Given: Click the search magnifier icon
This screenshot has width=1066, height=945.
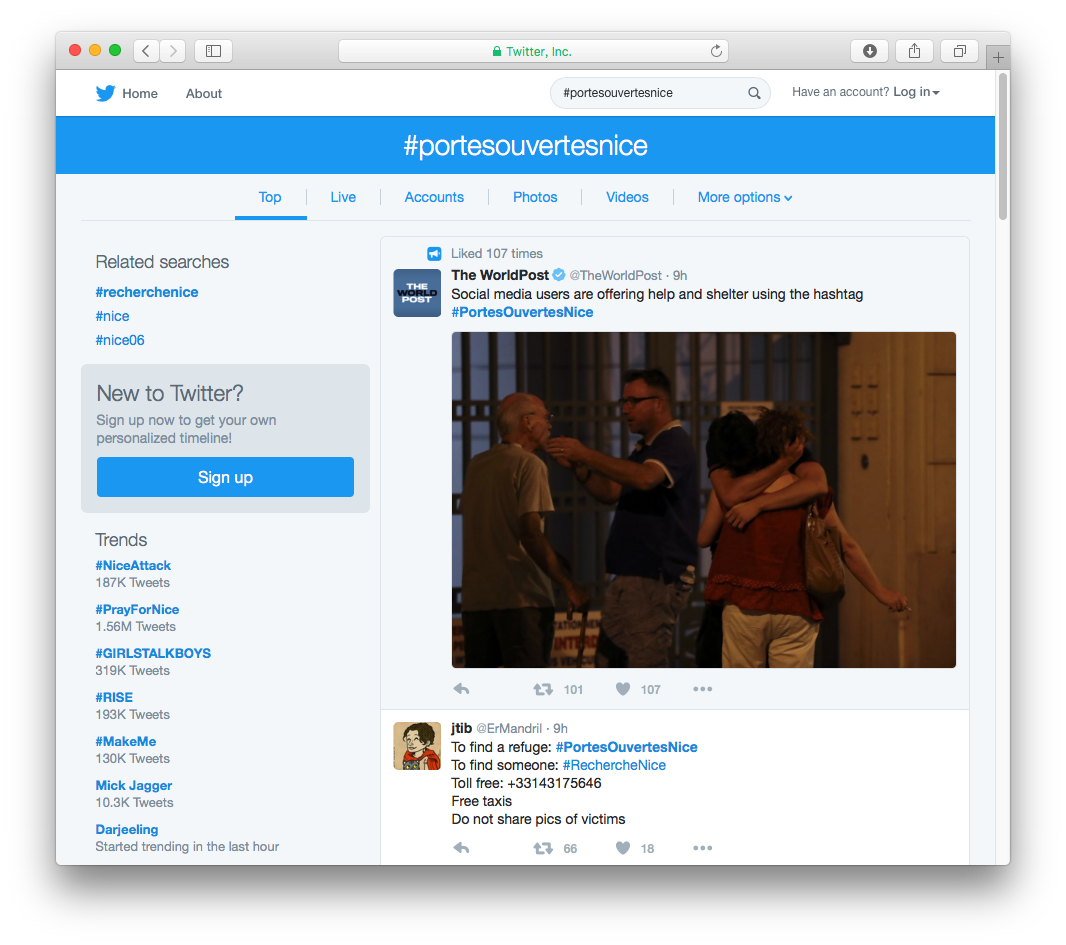Looking at the screenshot, I should (x=754, y=93).
